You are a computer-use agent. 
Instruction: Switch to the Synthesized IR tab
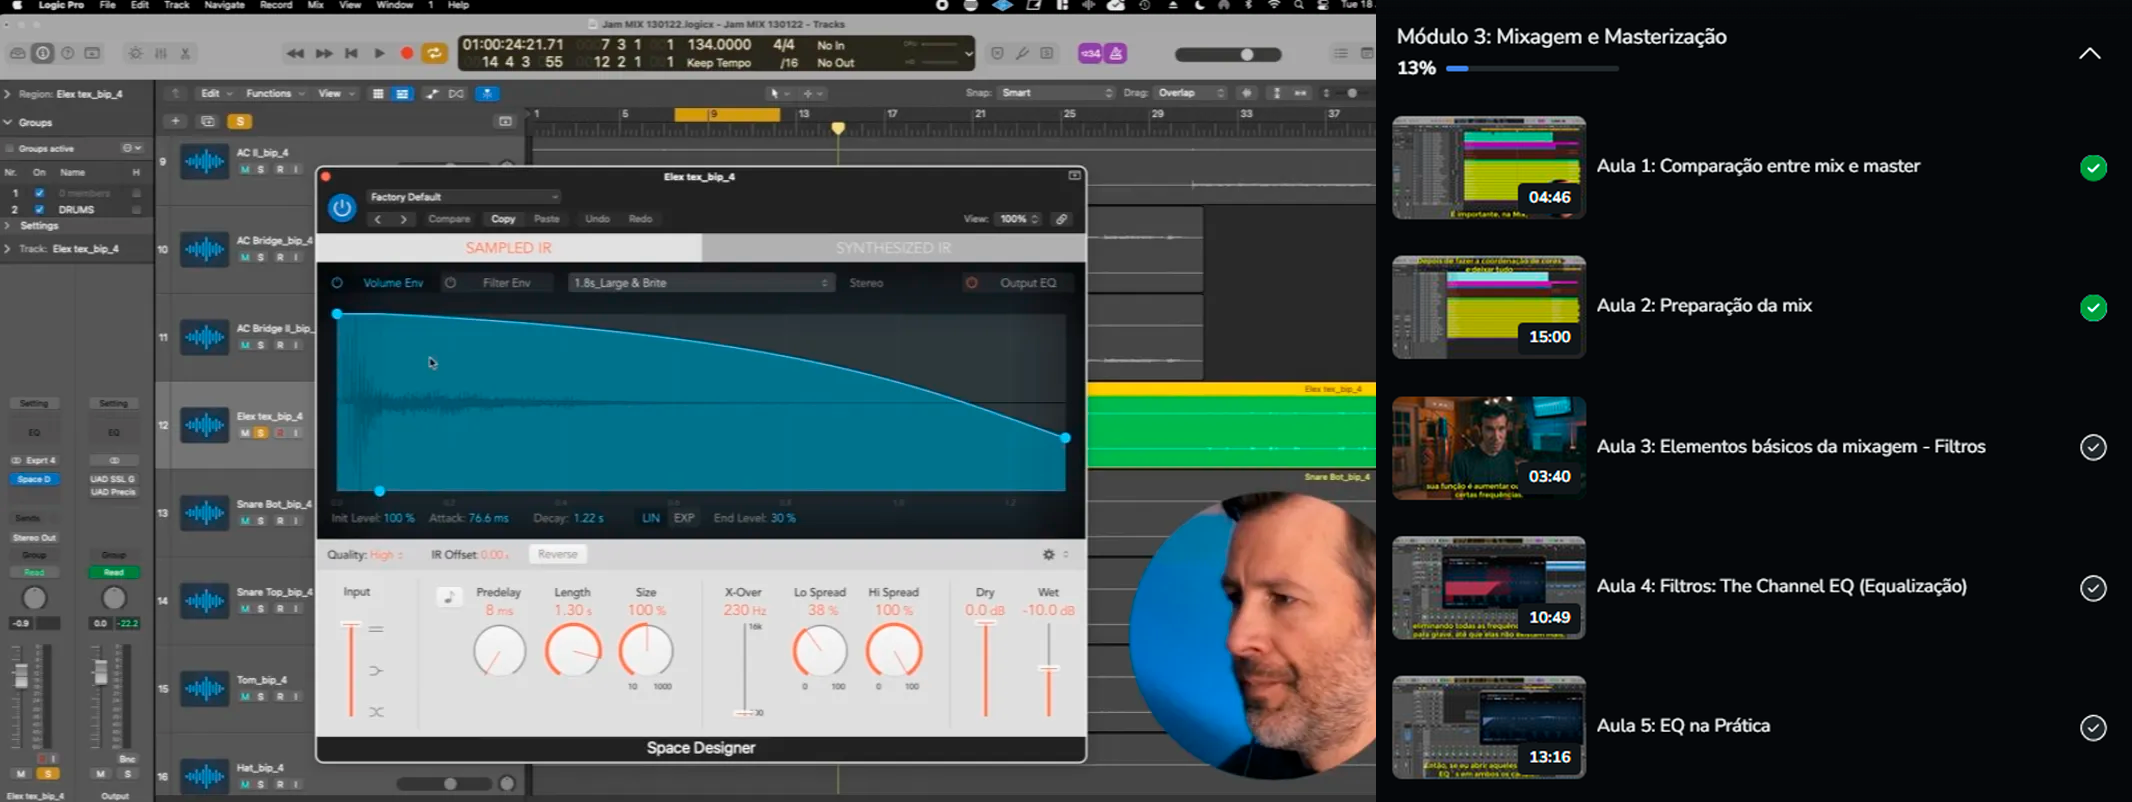(x=893, y=248)
